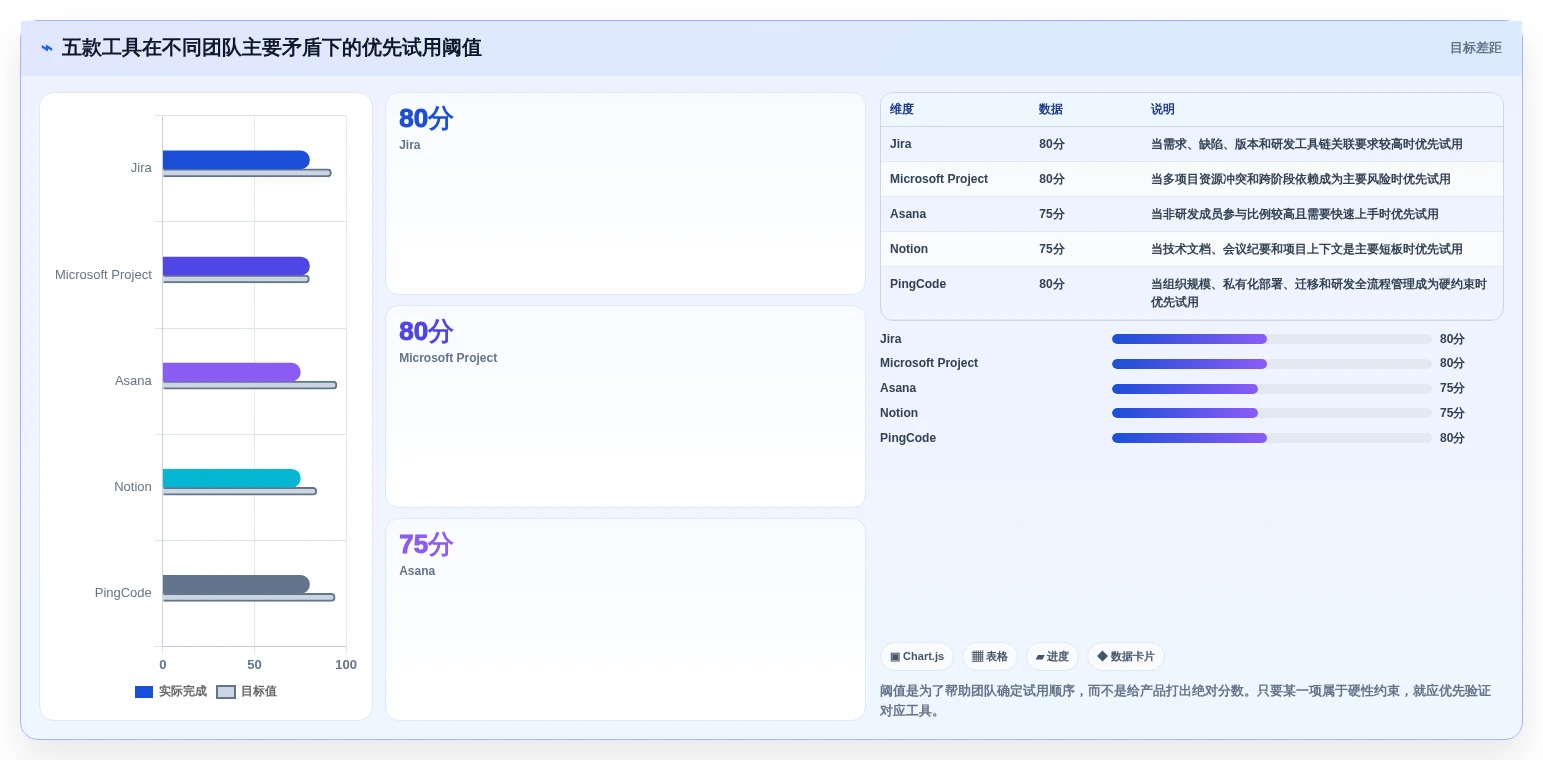This screenshot has width=1543, height=760.
Task: Click the 80分 value in the PingCode table row
Action: 1052,284
